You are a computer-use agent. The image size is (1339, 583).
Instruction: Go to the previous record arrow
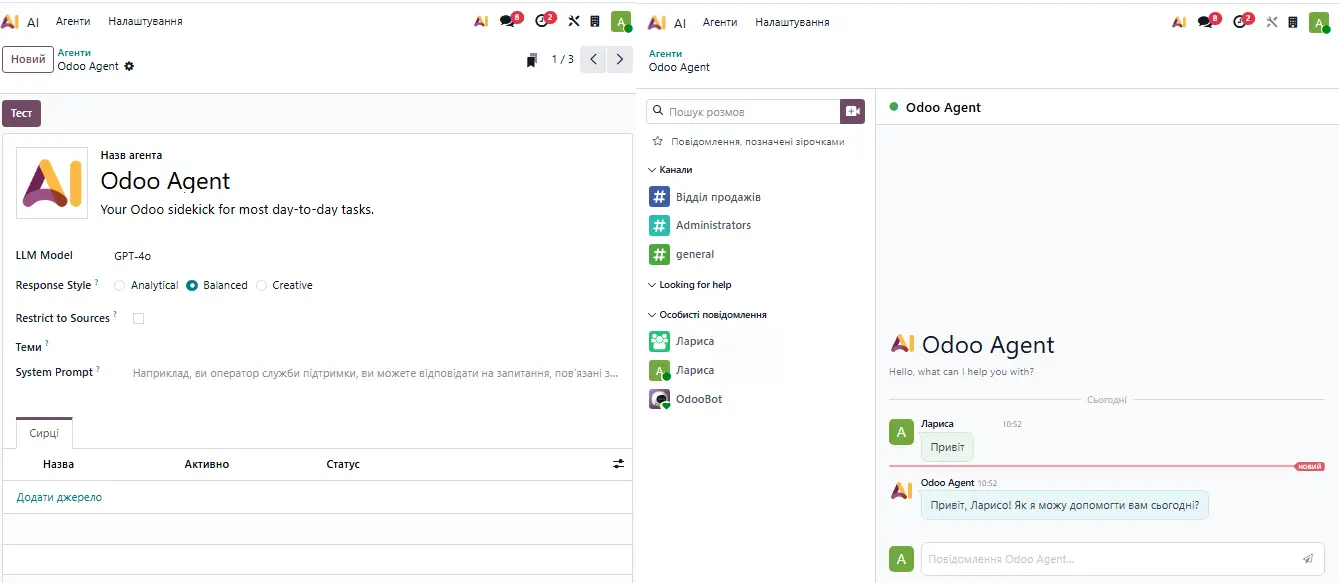(x=594, y=59)
